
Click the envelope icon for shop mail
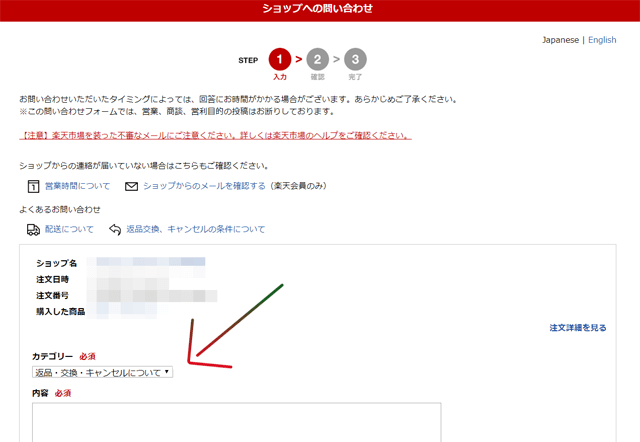coord(131,187)
